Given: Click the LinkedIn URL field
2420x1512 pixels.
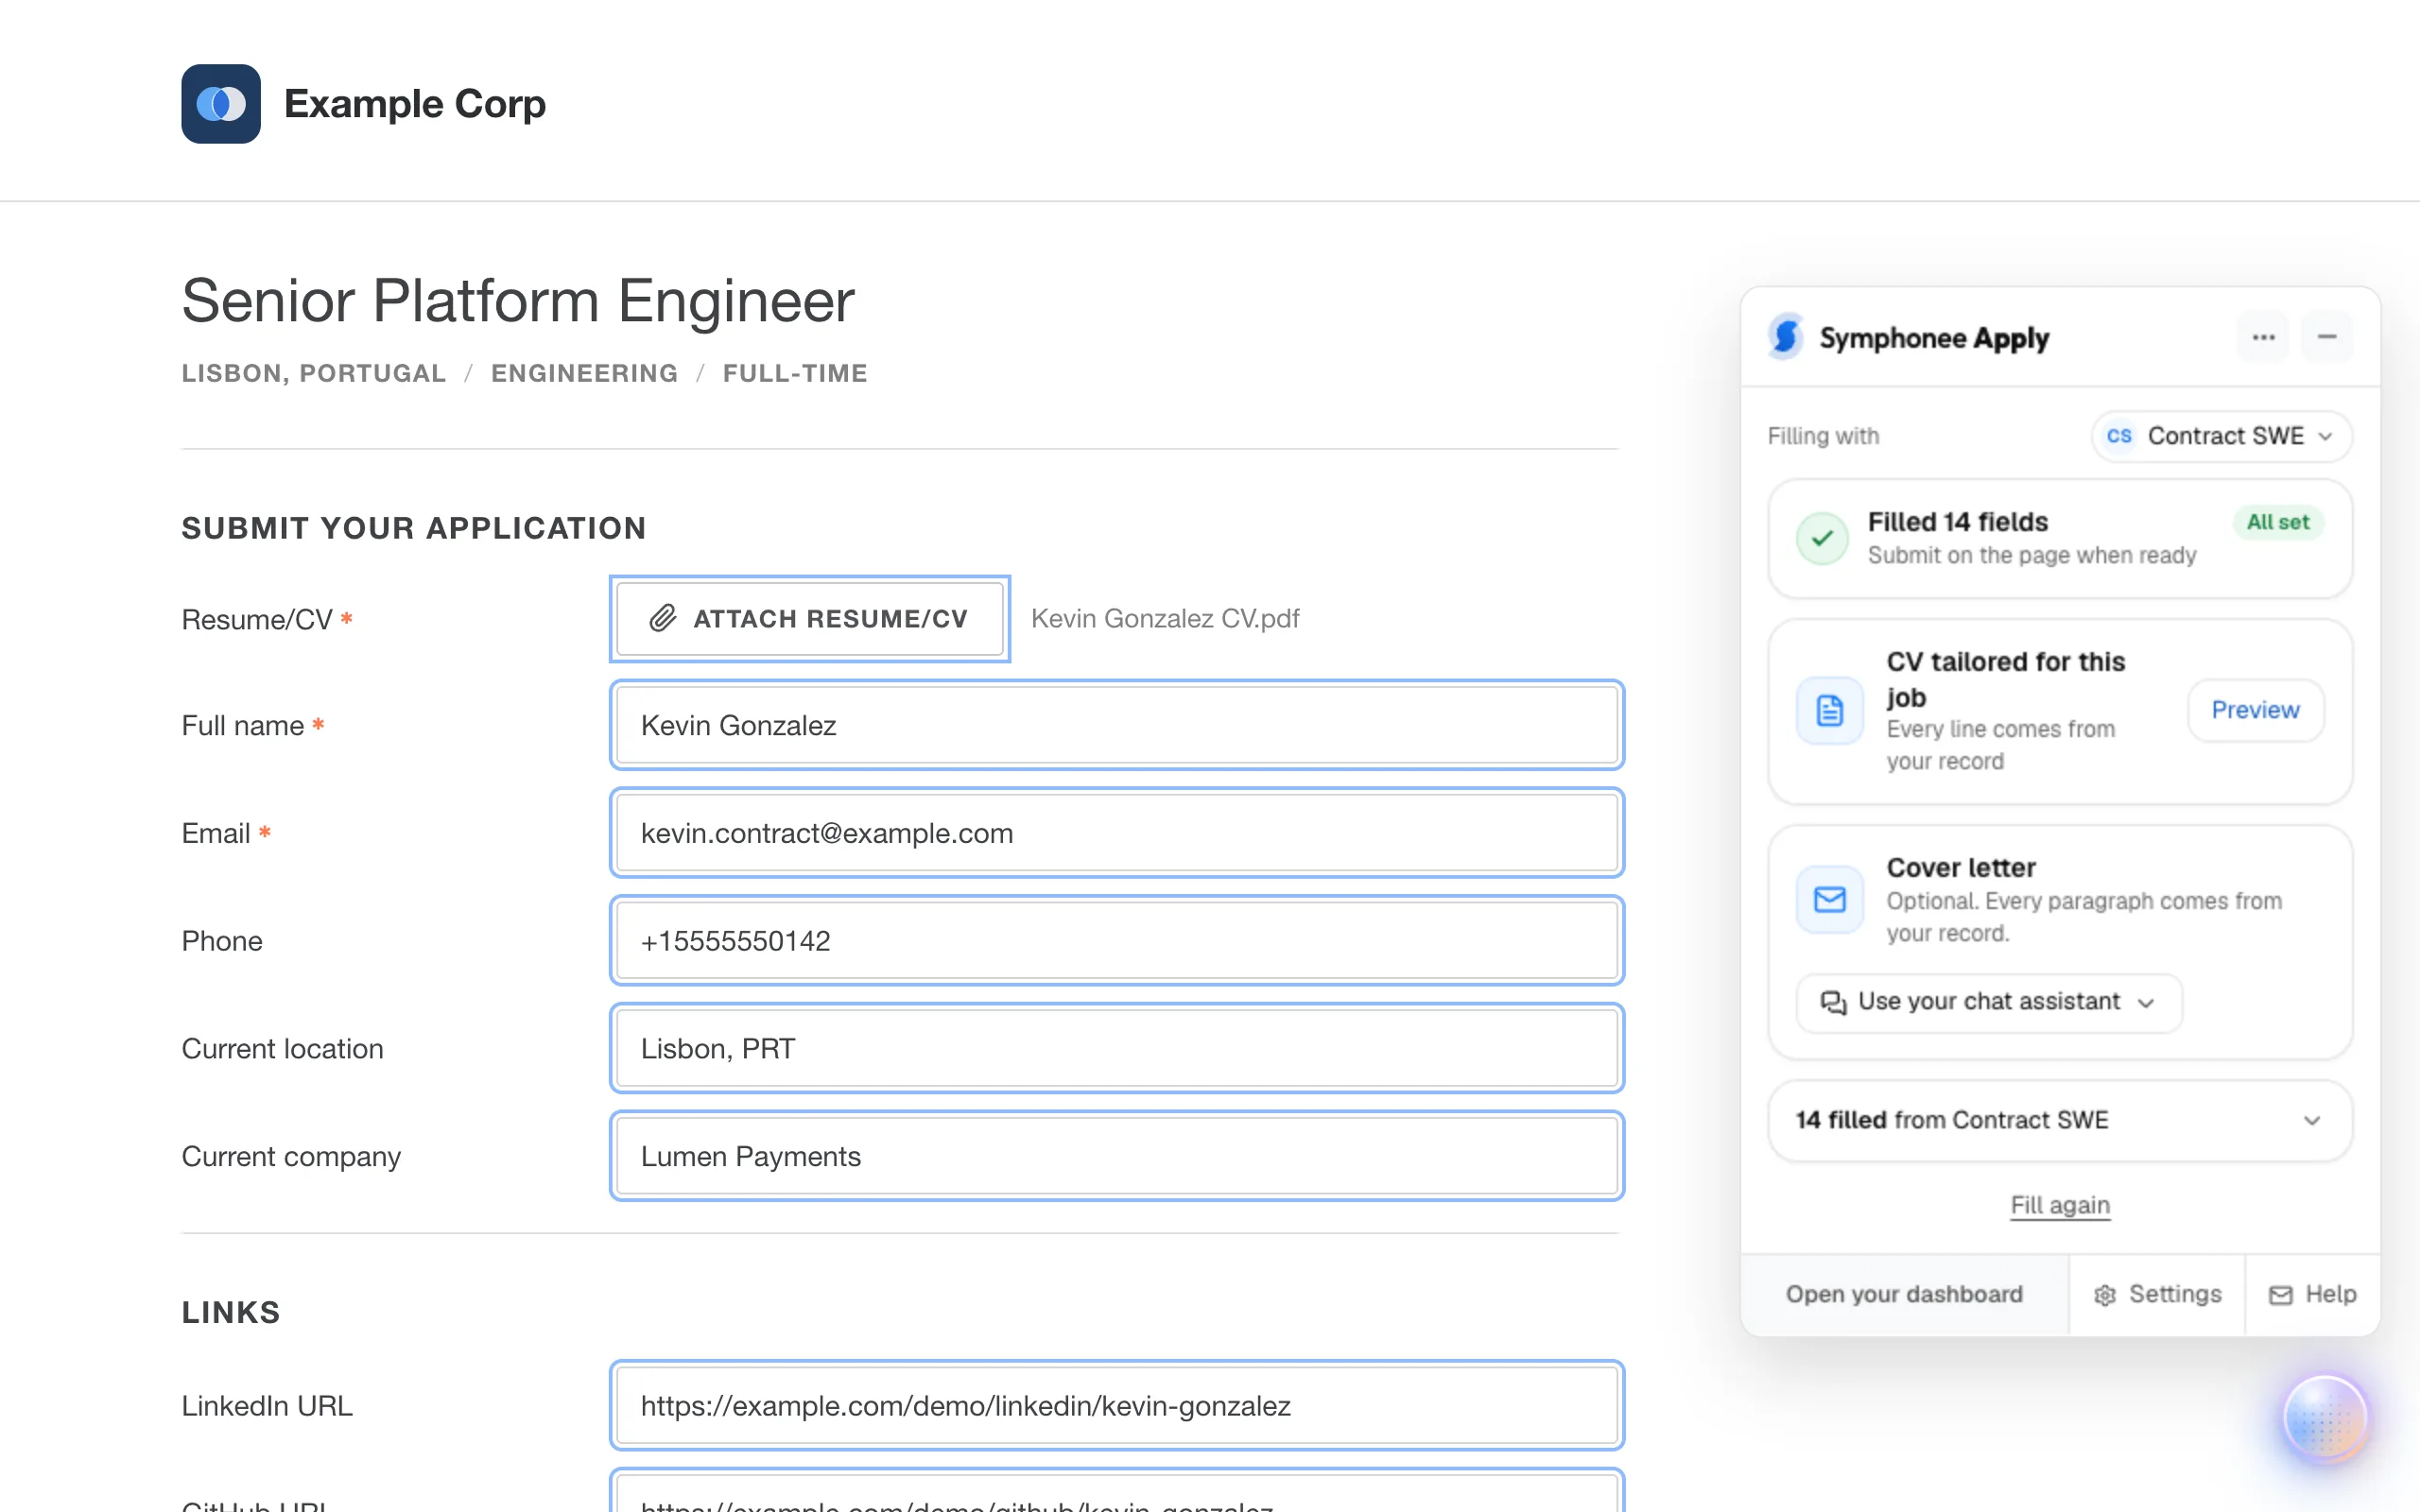Looking at the screenshot, I should [x=1117, y=1405].
